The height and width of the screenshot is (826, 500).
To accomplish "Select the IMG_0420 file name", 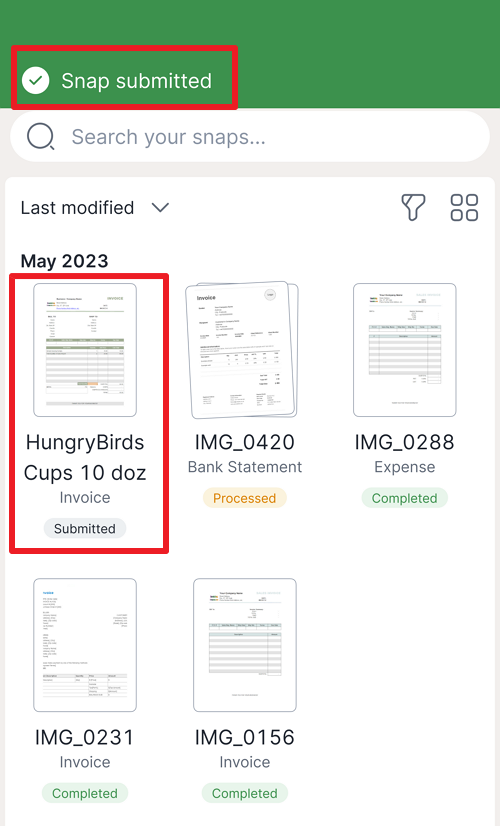I will 245,442.
